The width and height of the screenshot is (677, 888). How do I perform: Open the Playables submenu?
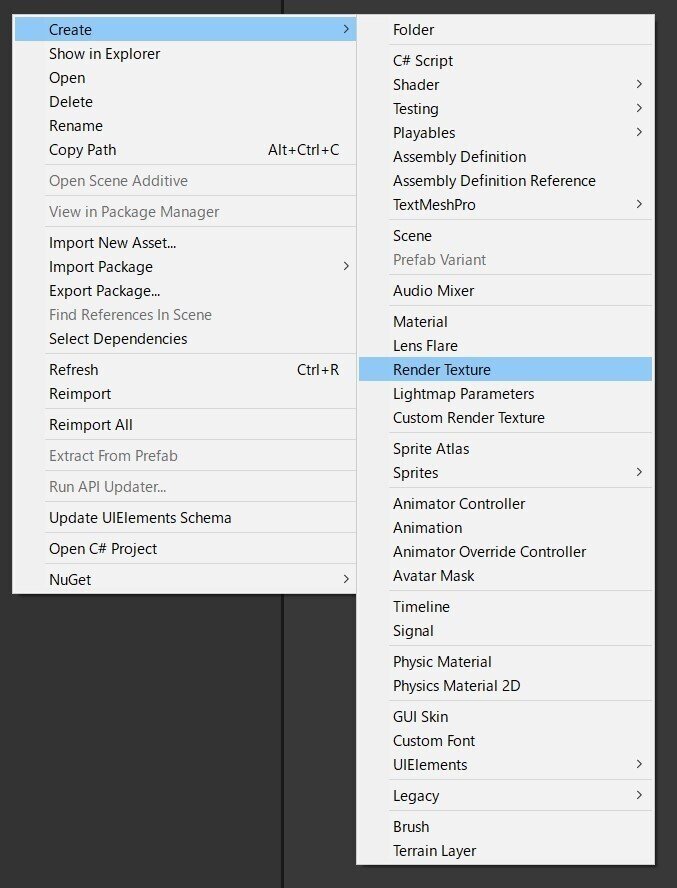pos(505,132)
